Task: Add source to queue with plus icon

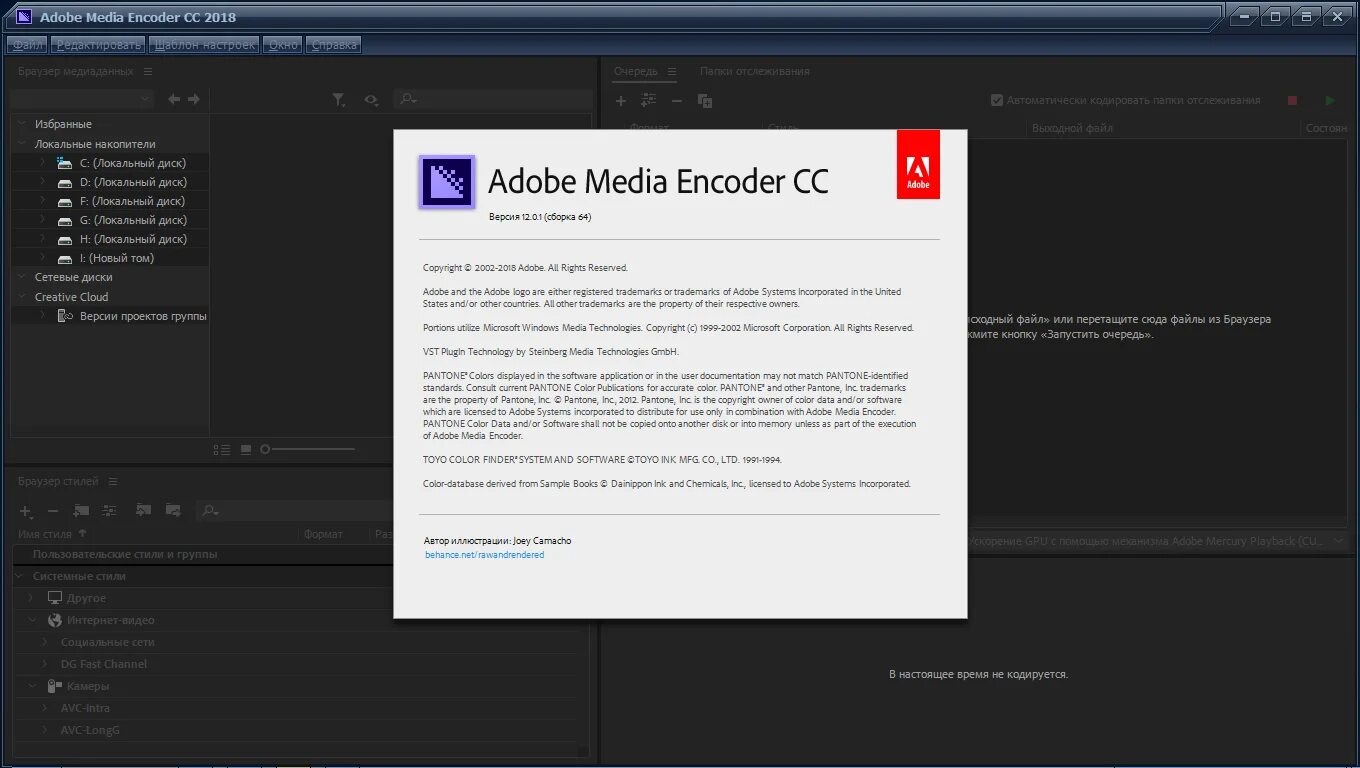Action: coord(620,101)
